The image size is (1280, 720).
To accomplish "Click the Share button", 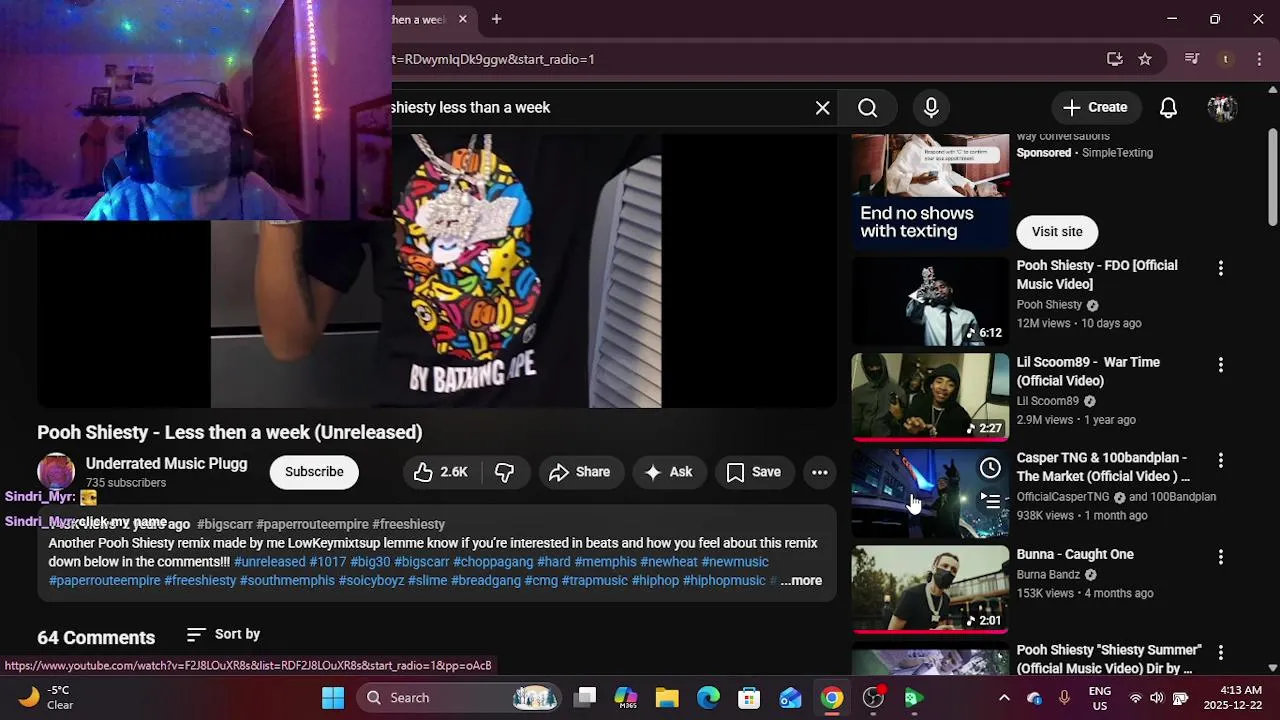I will [x=580, y=472].
